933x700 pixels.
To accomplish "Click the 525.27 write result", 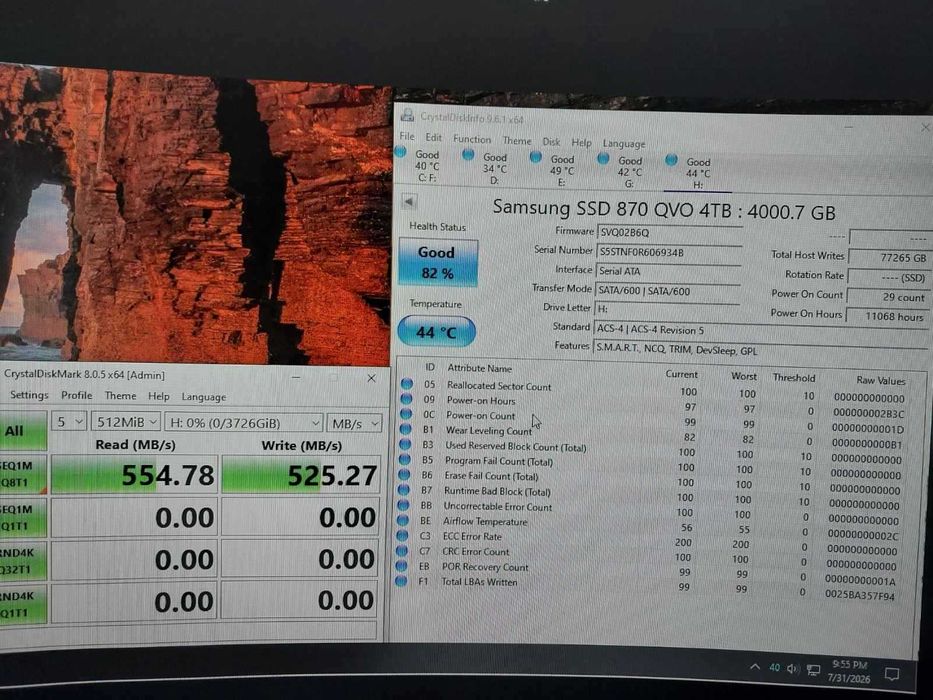I will [x=300, y=476].
